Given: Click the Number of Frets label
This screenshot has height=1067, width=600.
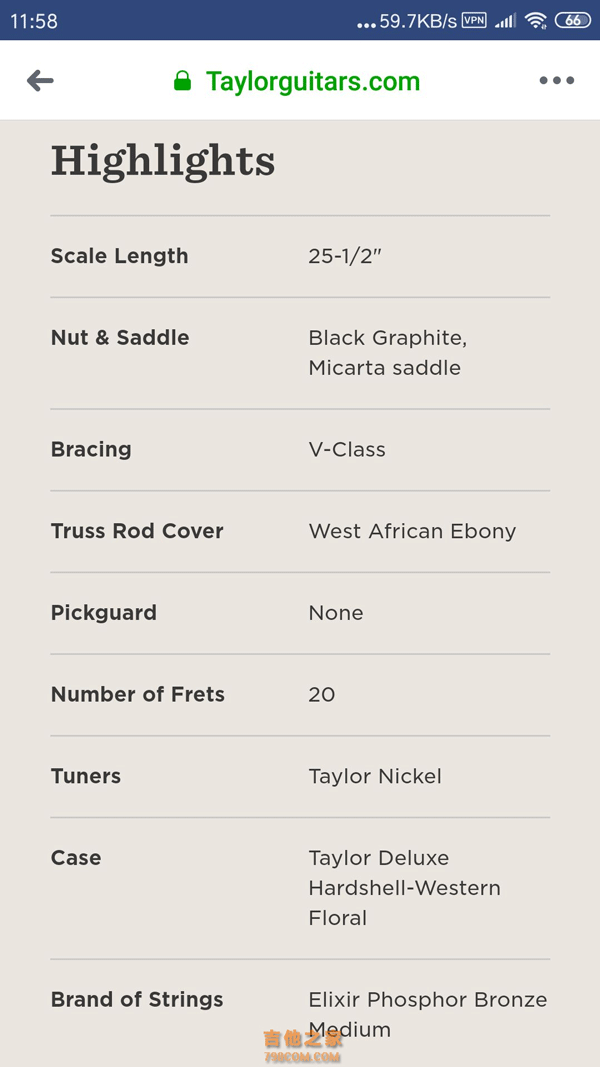Looking at the screenshot, I should [x=138, y=694].
